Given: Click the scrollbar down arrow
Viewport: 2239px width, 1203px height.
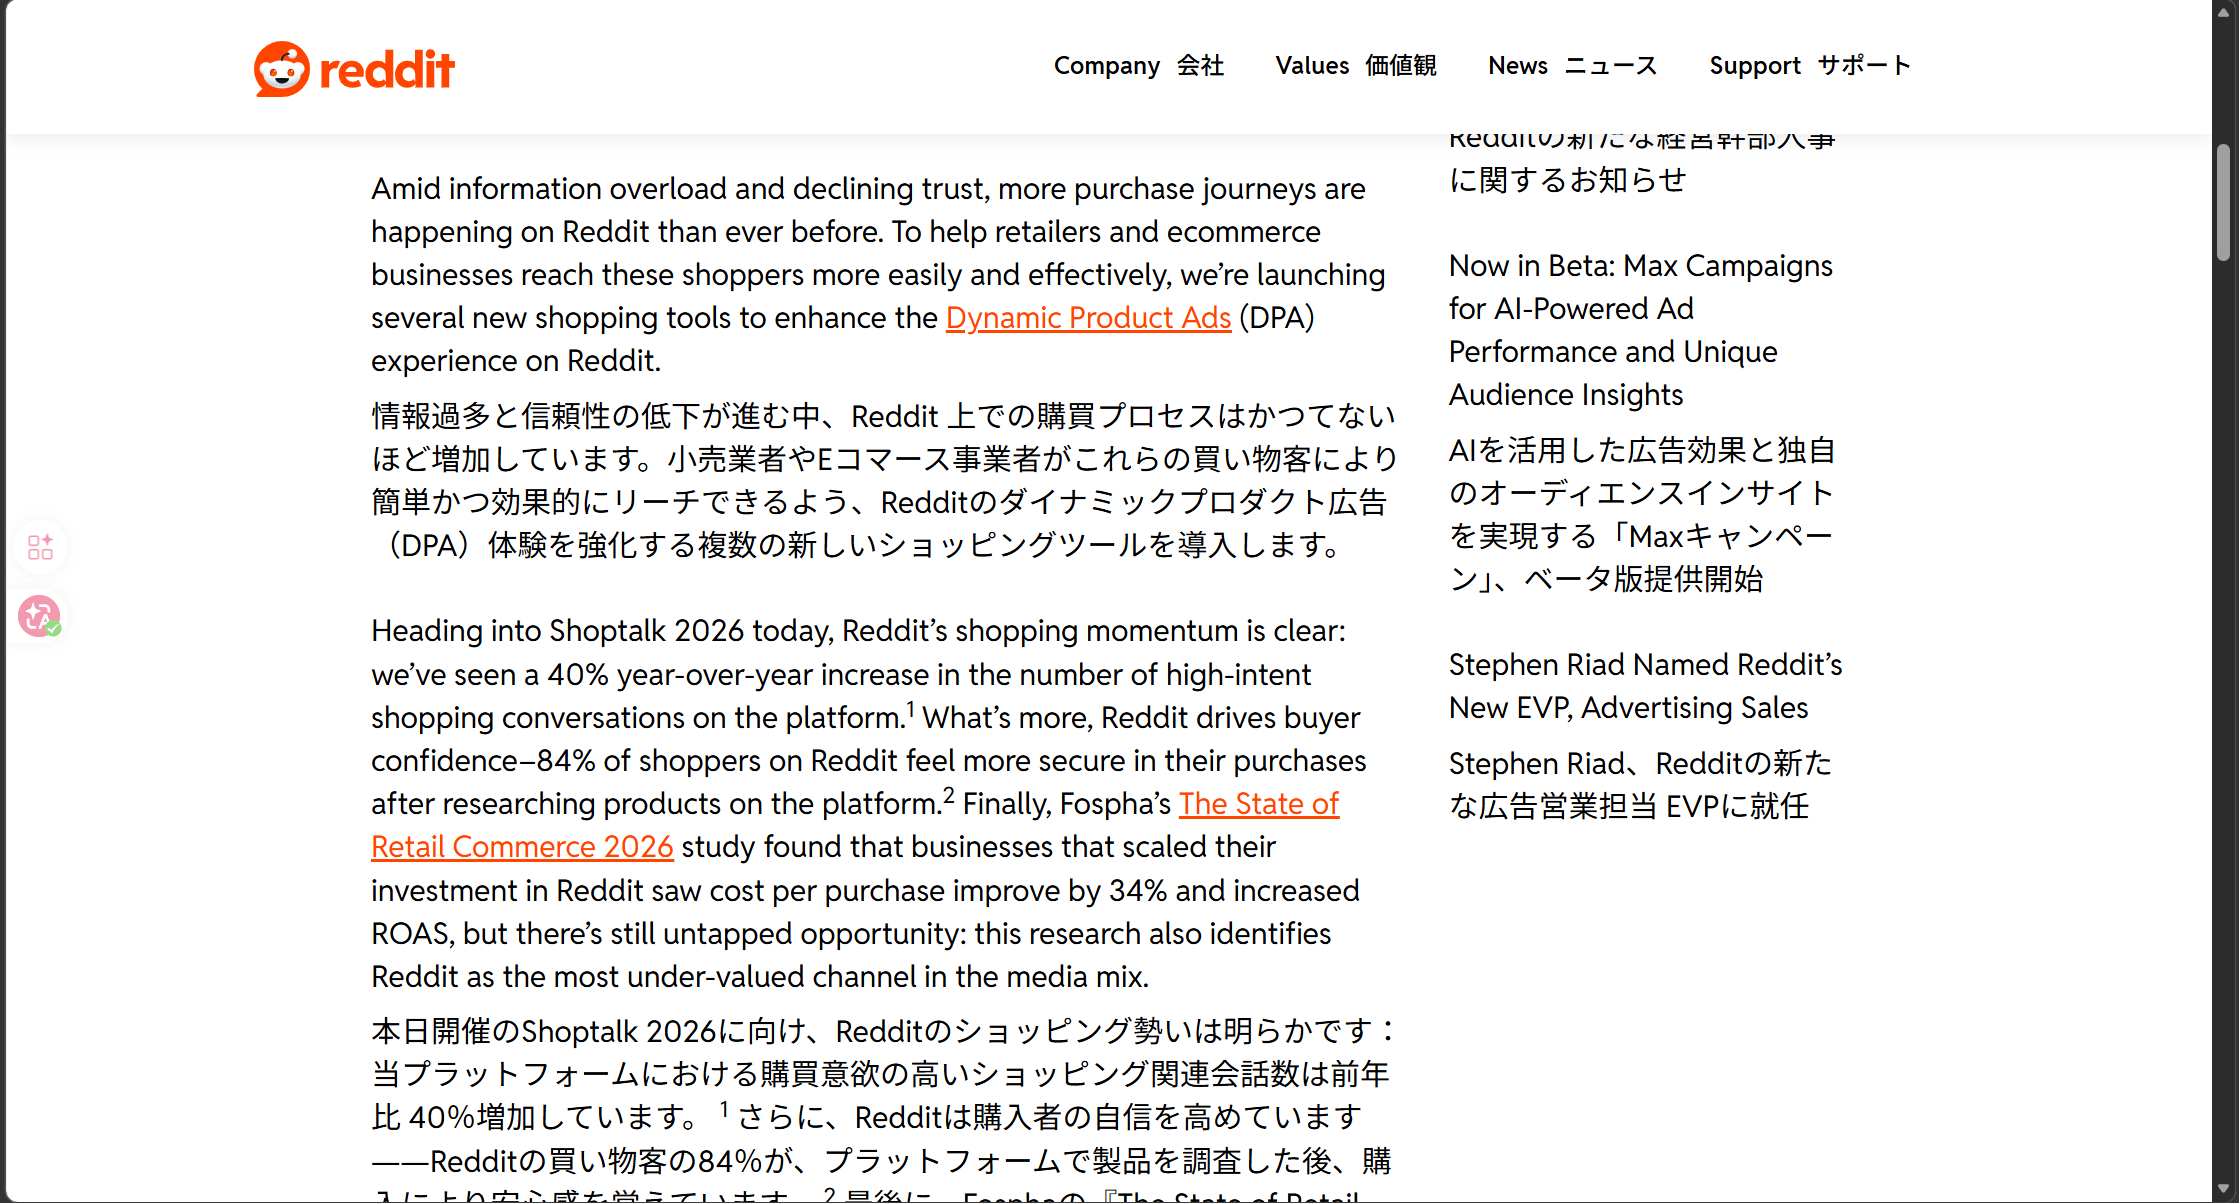Looking at the screenshot, I should pyautogui.click(x=2223, y=1190).
